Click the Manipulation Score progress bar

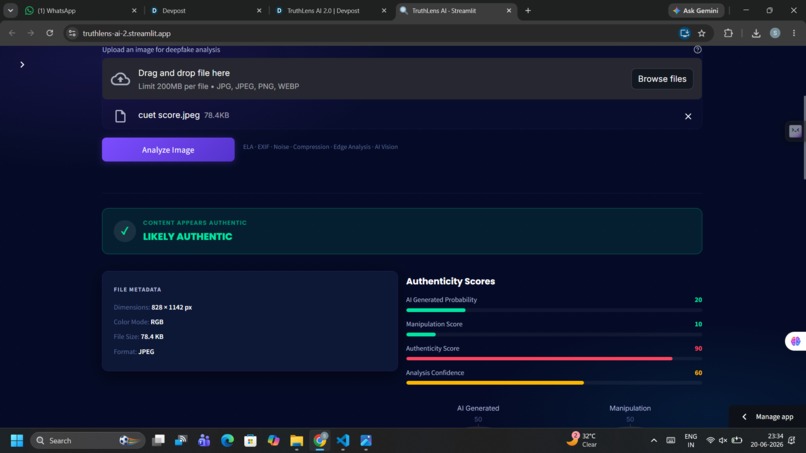coord(554,335)
